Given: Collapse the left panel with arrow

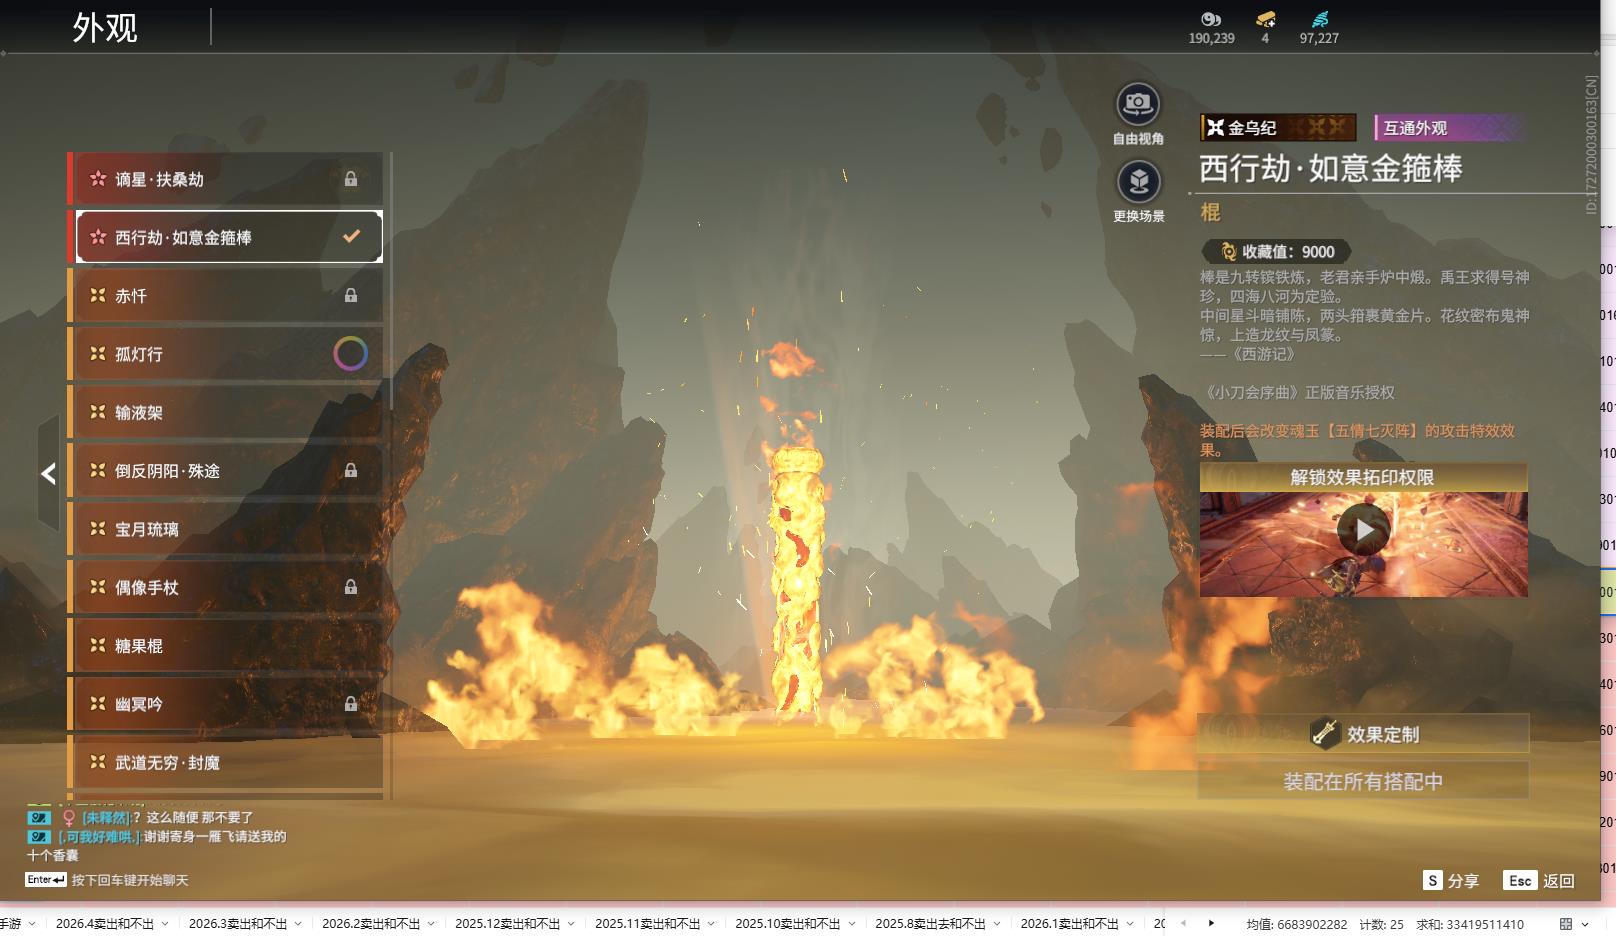Looking at the screenshot, I should tap(48, 474).
